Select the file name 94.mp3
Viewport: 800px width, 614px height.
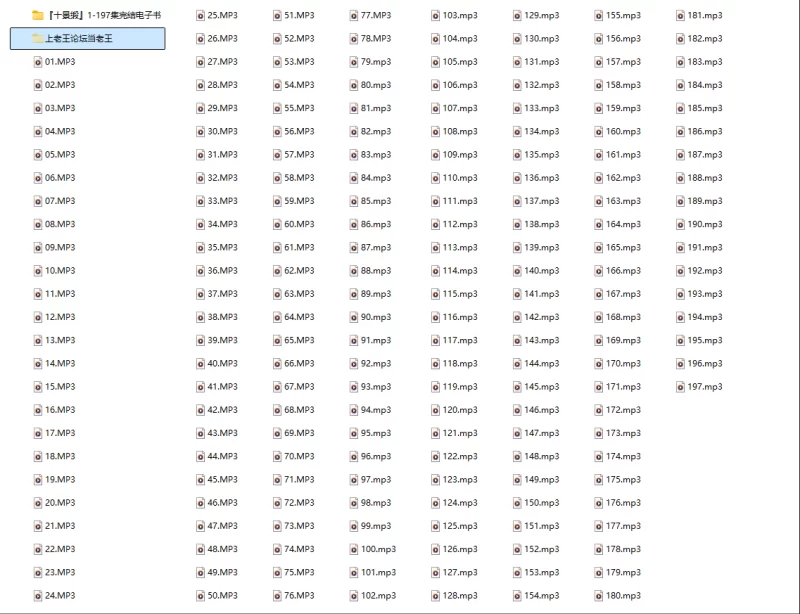coord(376,410)
